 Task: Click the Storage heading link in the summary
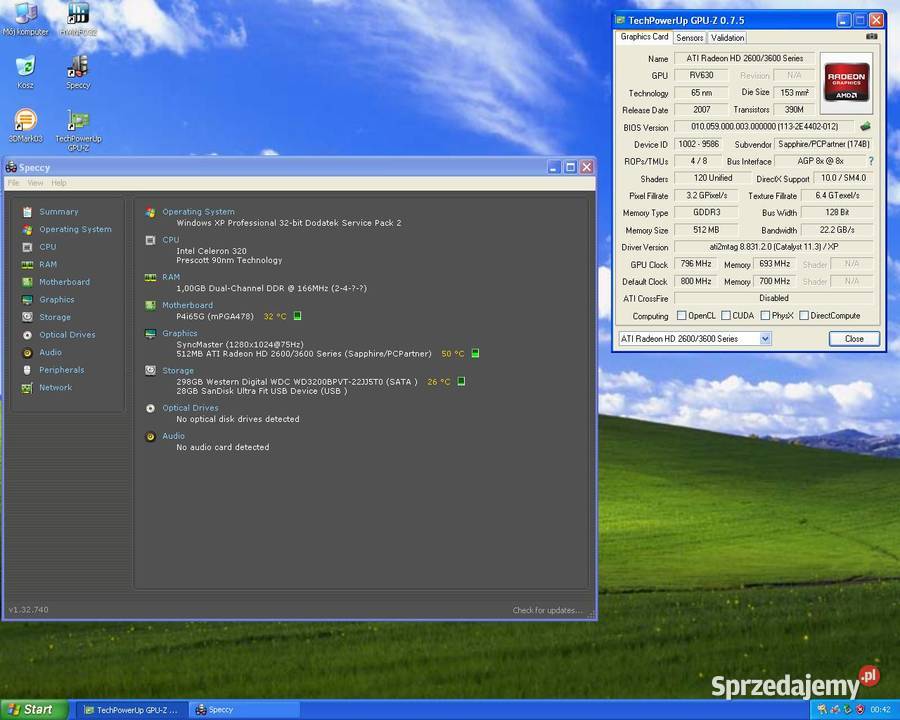(x=178, y=371)
